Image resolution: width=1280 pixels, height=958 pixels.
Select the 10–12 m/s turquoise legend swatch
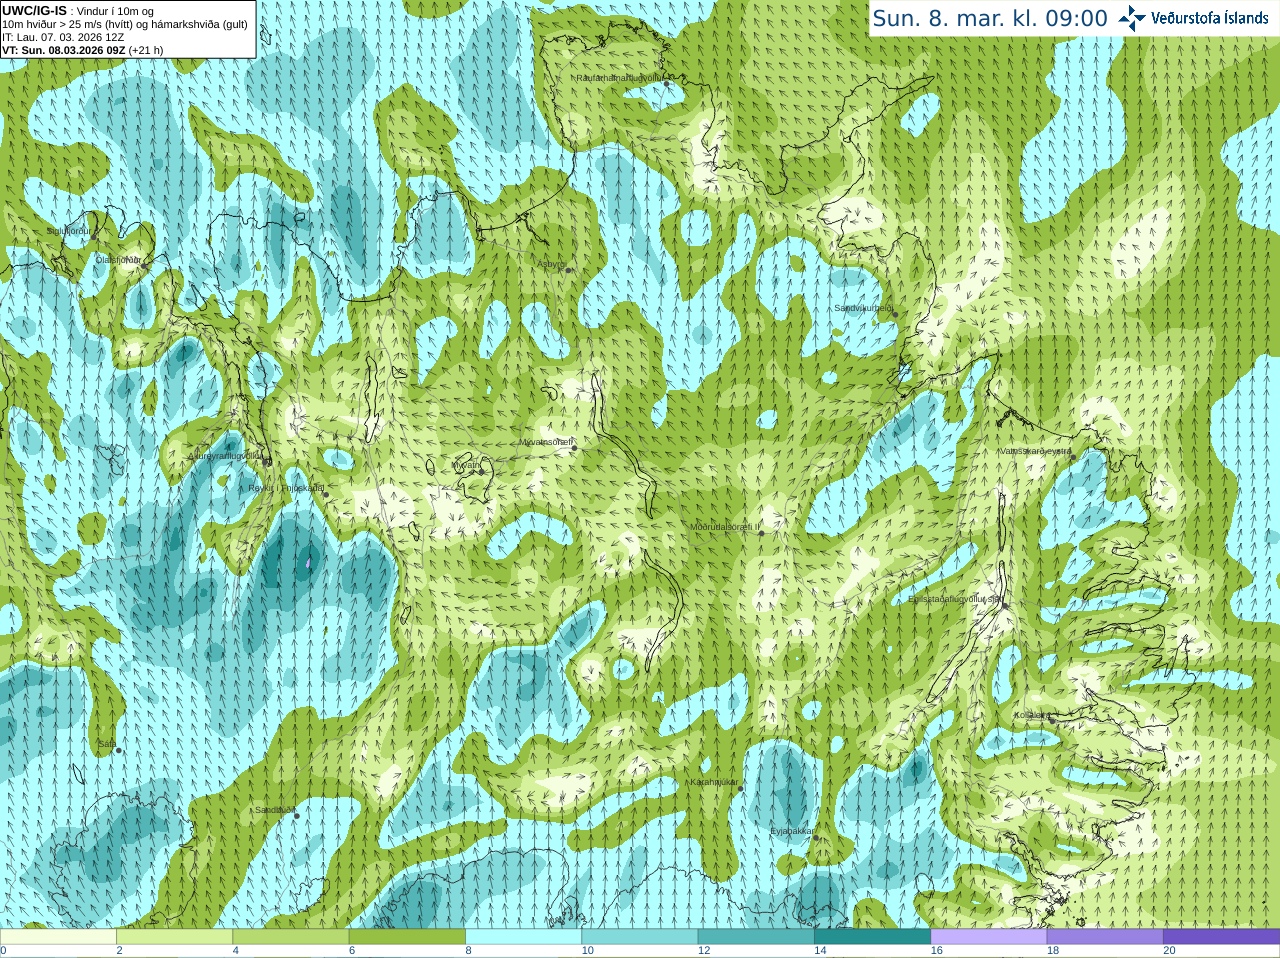[x=640, y=937]
